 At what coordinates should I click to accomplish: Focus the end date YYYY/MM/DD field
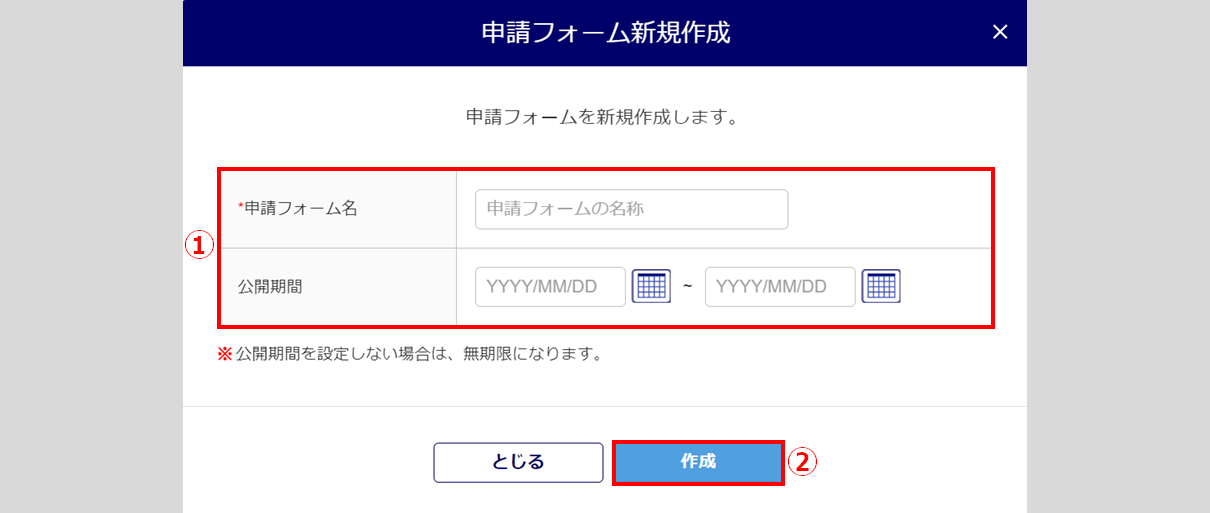coord(780,287)
